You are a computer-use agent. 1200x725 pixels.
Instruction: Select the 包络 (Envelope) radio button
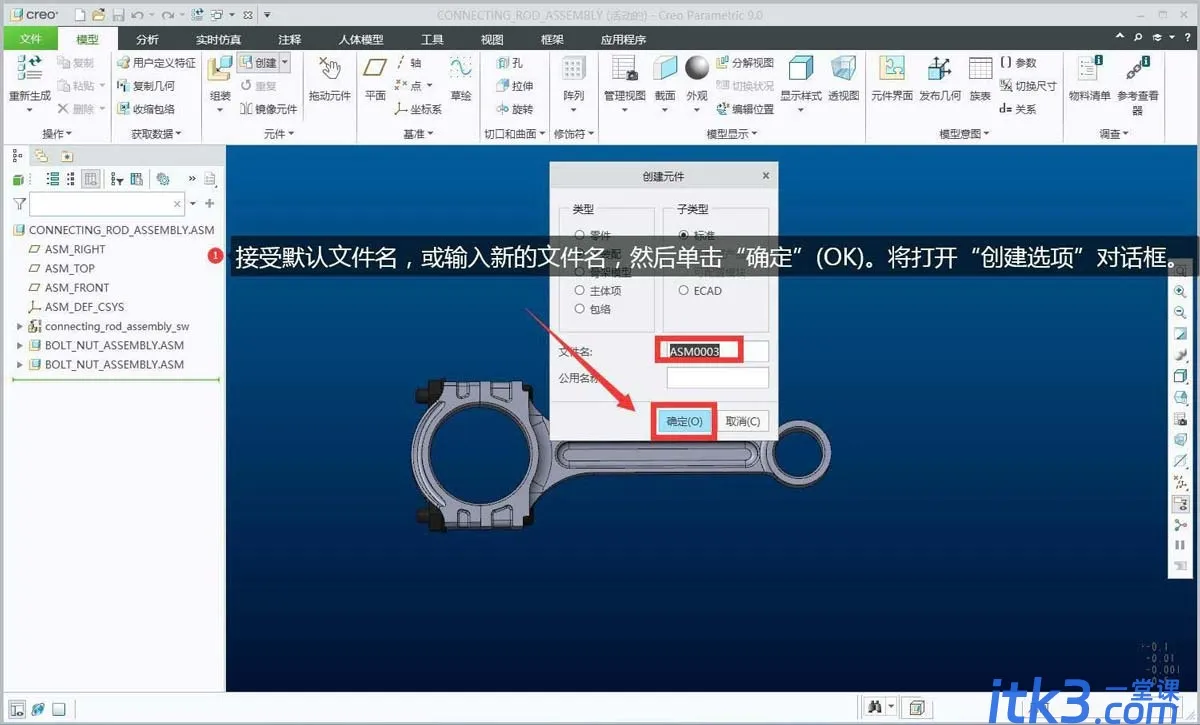pos(579,309)
